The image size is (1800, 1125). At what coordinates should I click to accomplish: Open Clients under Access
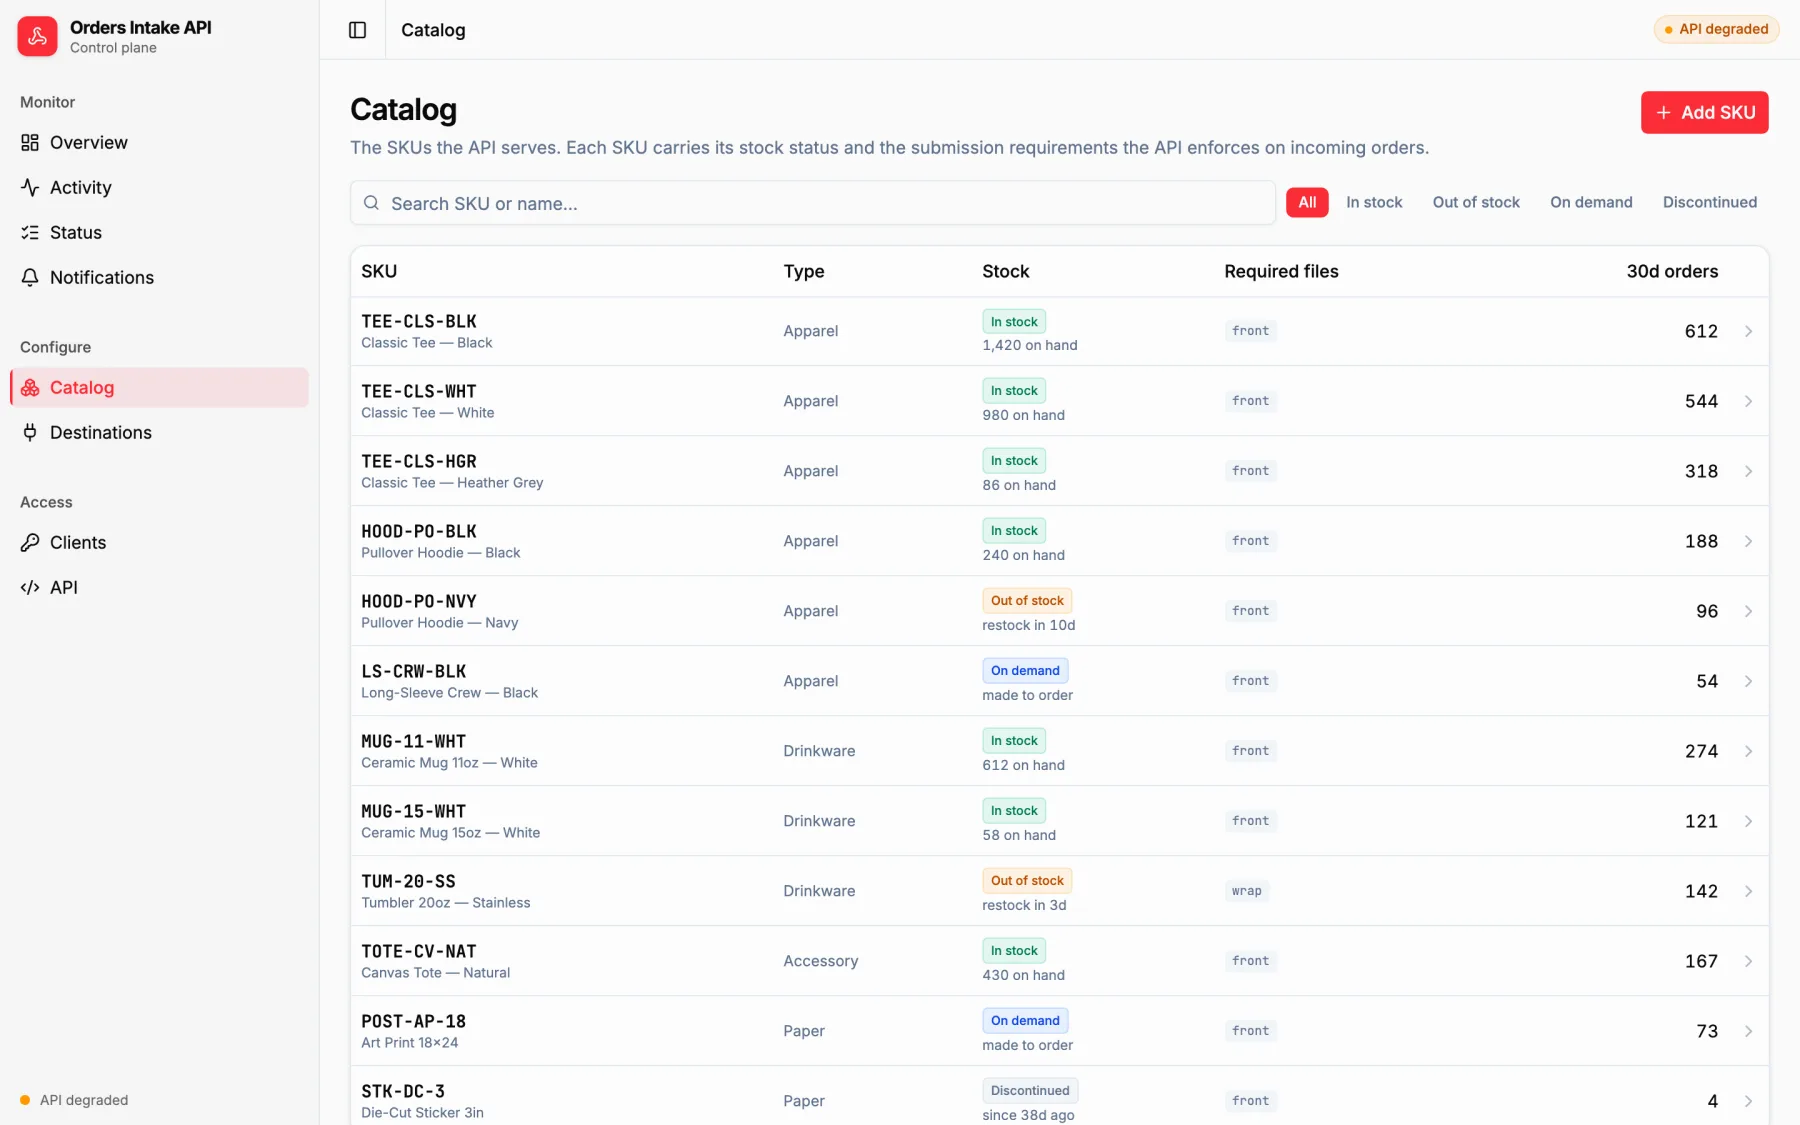pos(159,542)
